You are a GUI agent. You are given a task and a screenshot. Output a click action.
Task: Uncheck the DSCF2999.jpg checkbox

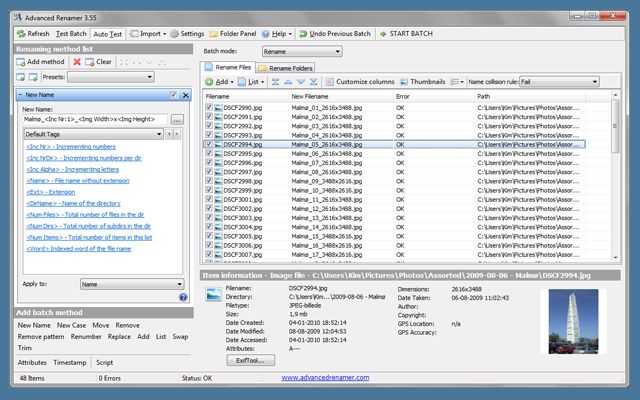[209, 190]
